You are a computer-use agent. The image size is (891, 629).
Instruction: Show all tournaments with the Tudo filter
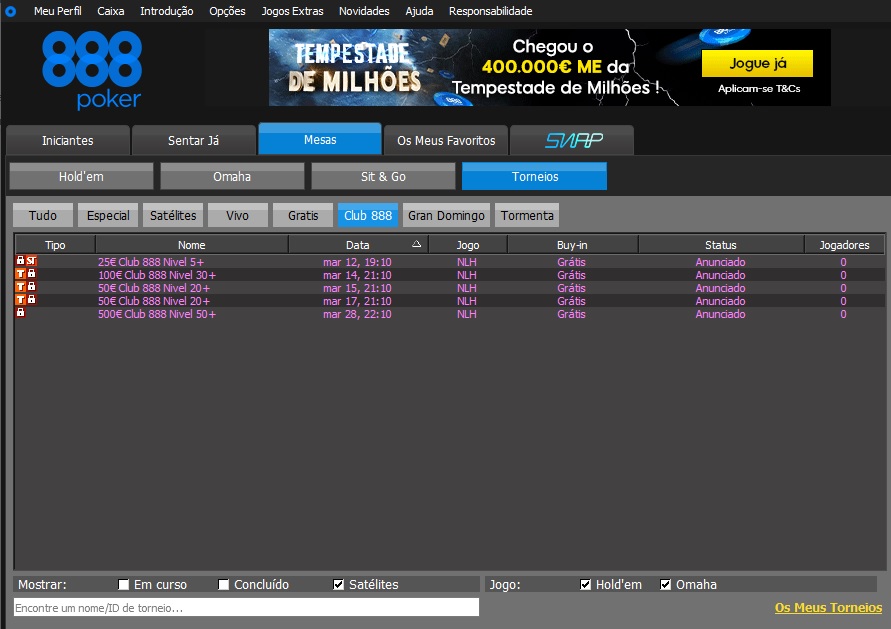(43, 215)
